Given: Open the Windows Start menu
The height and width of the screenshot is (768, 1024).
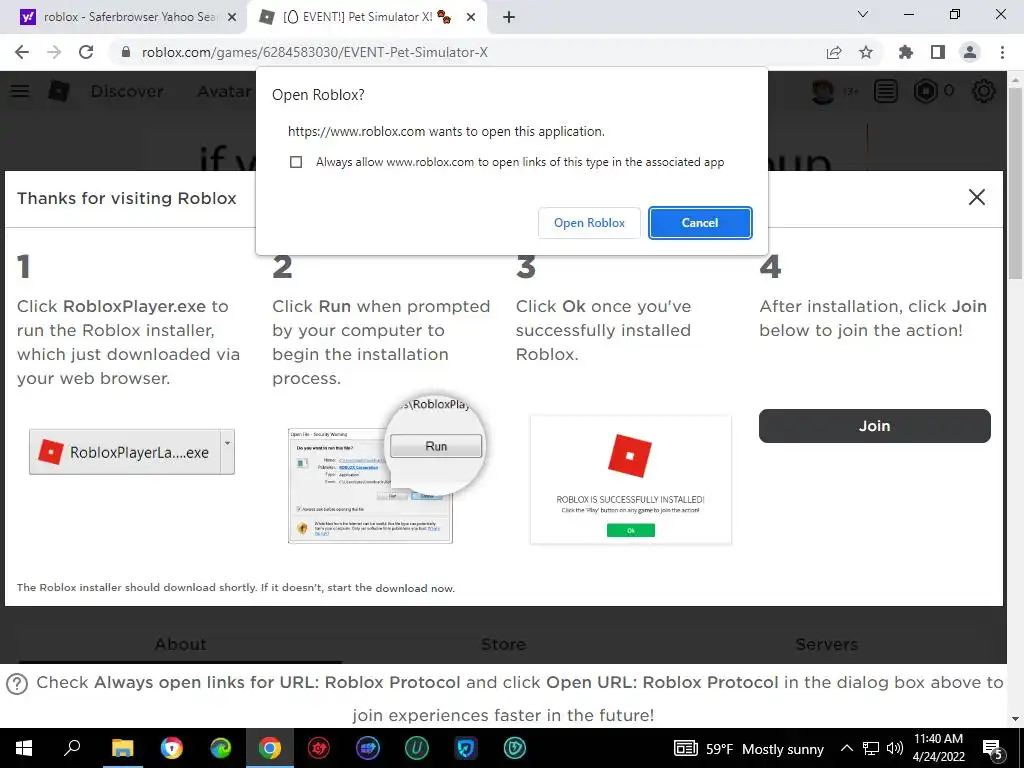Looking at the screenshot, I should click(x=24, y=748).
